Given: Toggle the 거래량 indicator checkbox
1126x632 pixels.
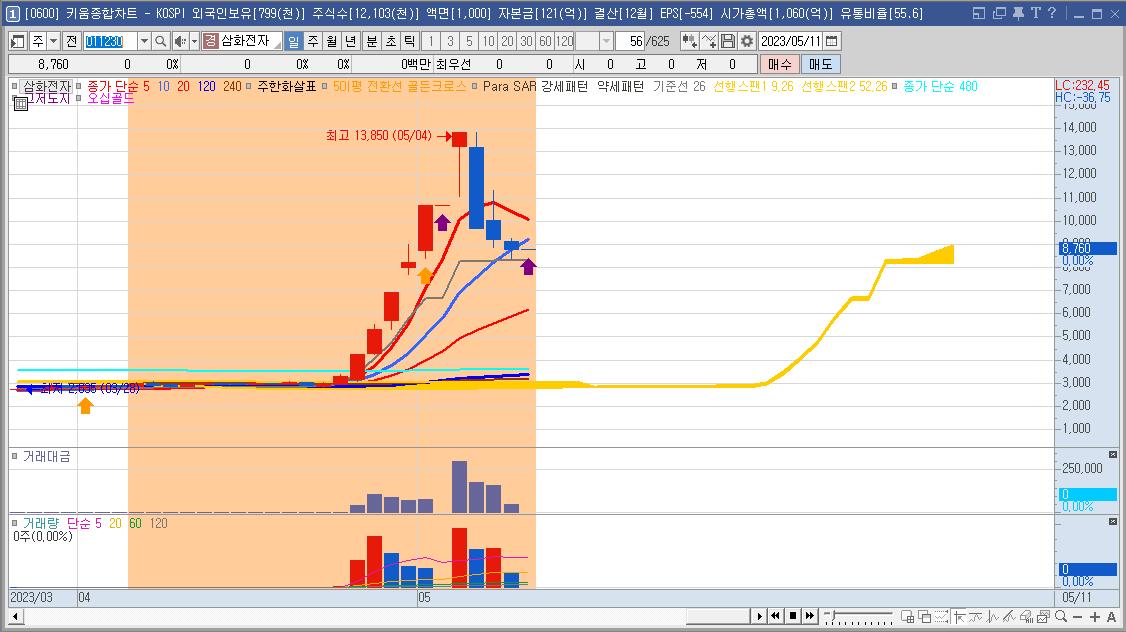Looking at the screenshot, I should pos(14,523).
